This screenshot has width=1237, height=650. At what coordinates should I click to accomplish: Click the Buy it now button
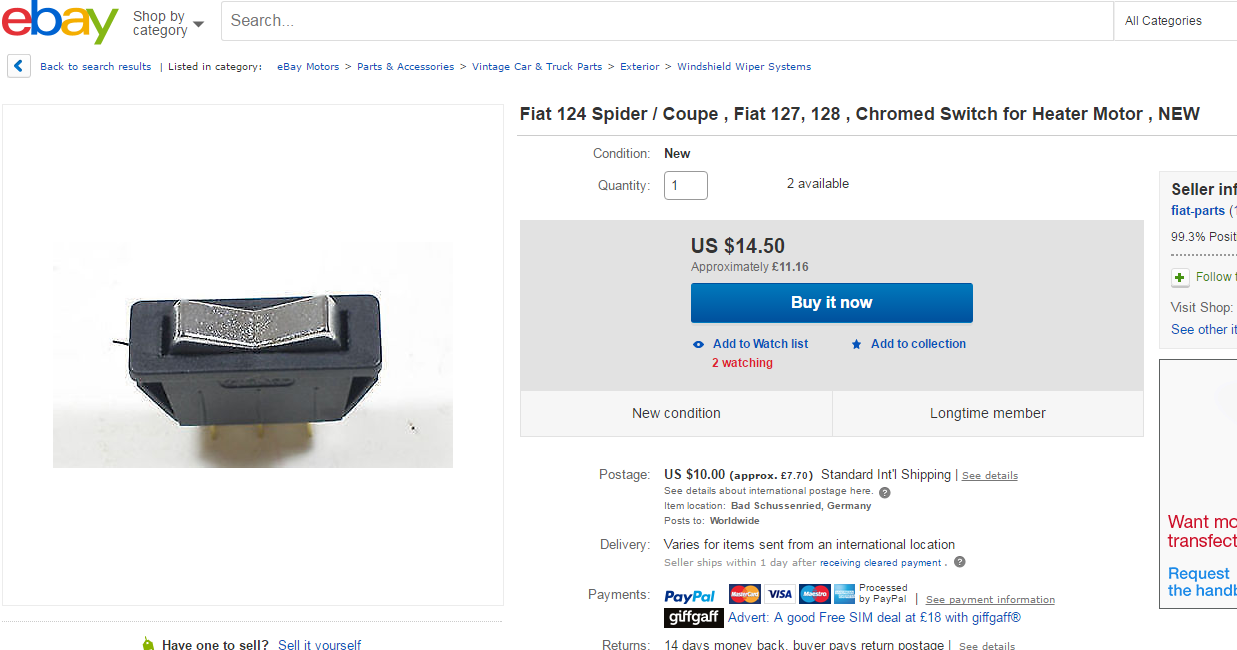click(832, 303)
